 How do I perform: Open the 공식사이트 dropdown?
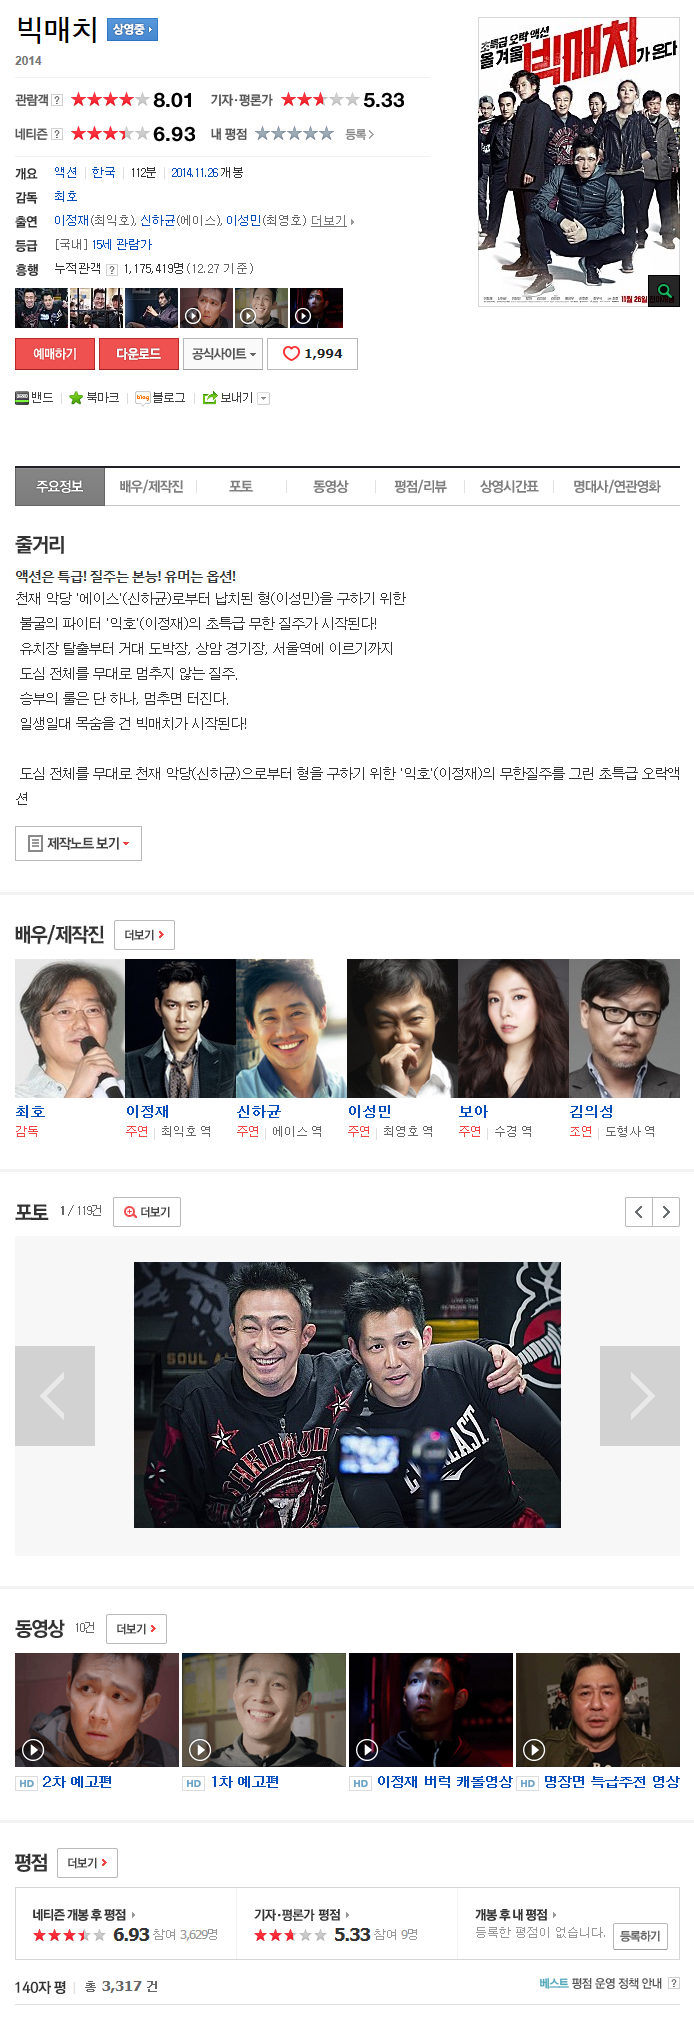pyautogui.click(x=224, y=354)
